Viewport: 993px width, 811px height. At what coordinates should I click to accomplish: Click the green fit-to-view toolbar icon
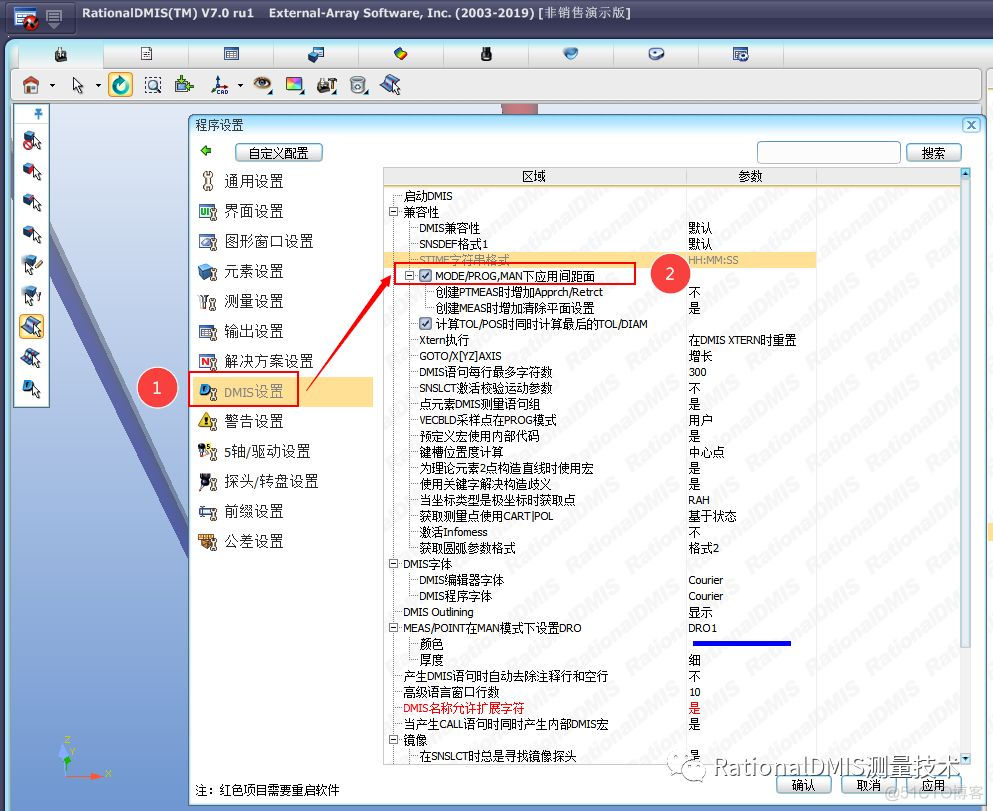184,84
